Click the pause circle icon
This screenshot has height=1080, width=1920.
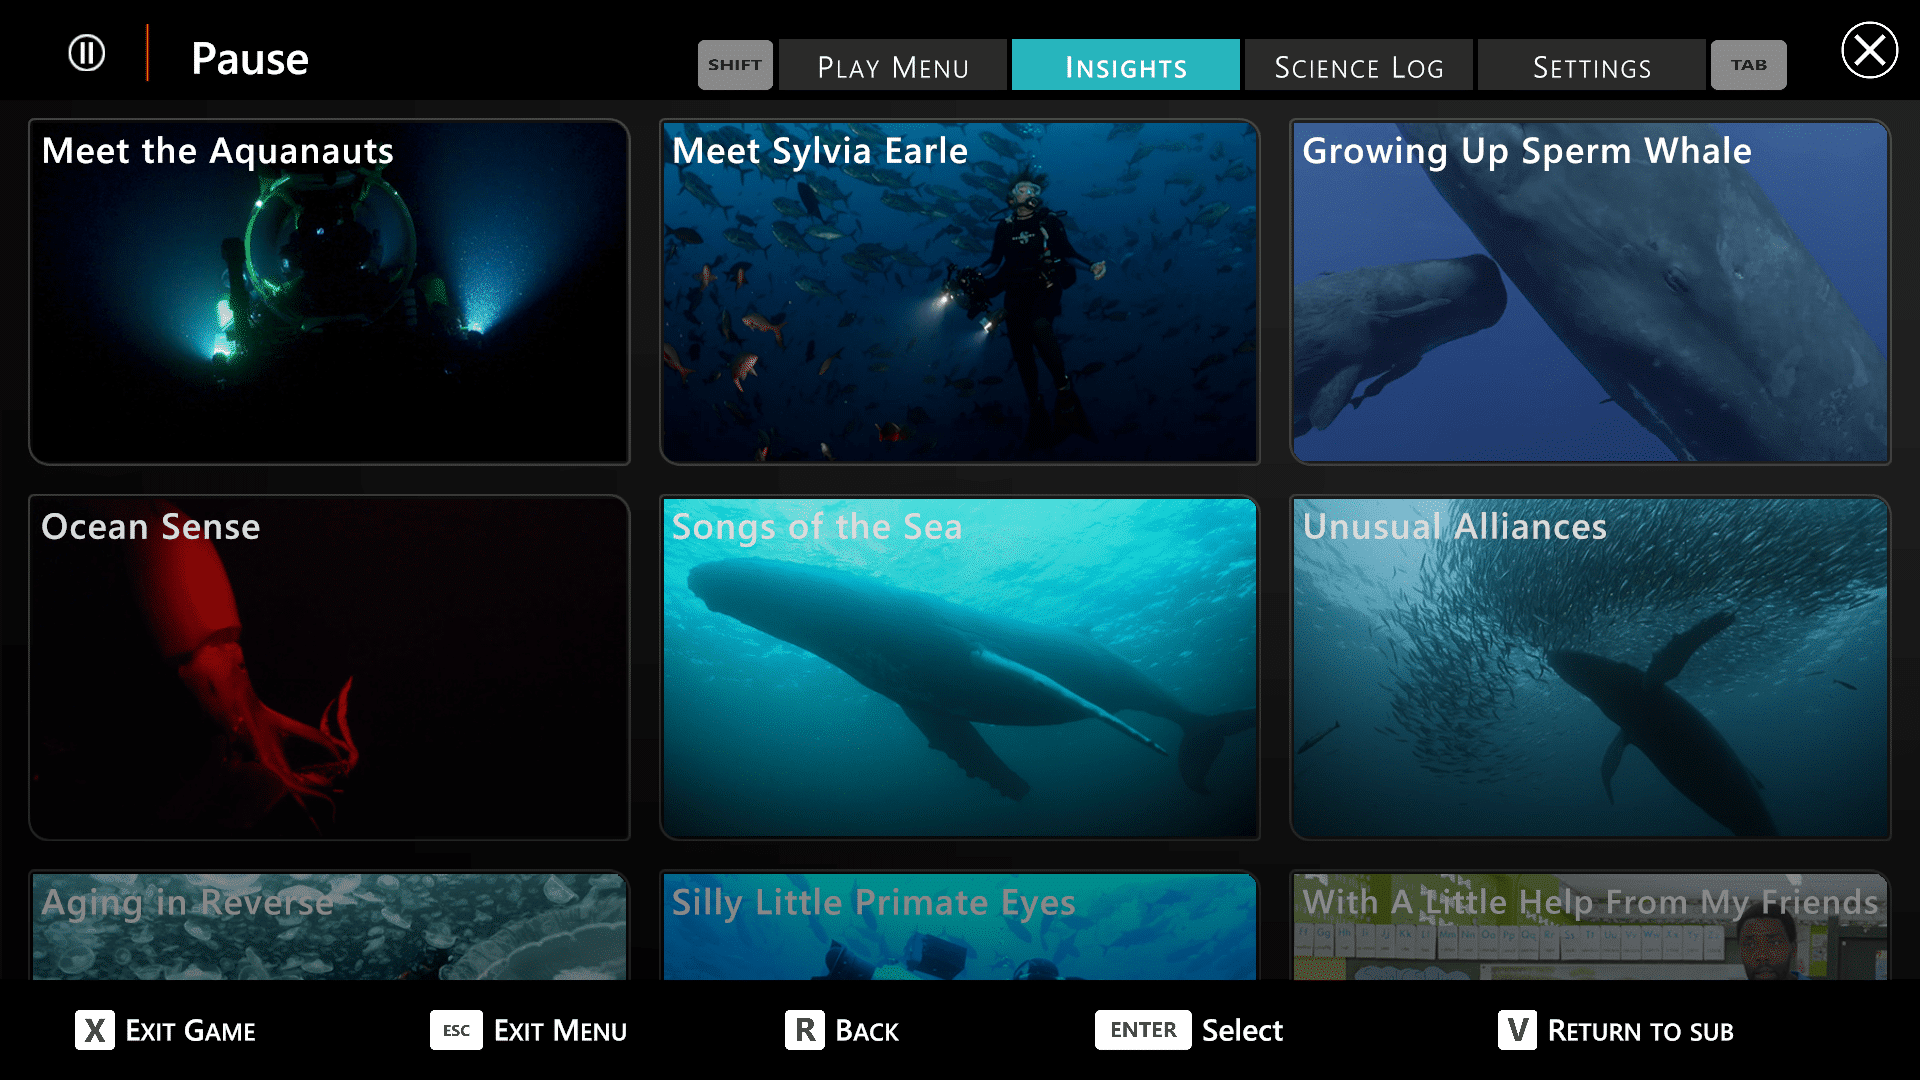87,53
